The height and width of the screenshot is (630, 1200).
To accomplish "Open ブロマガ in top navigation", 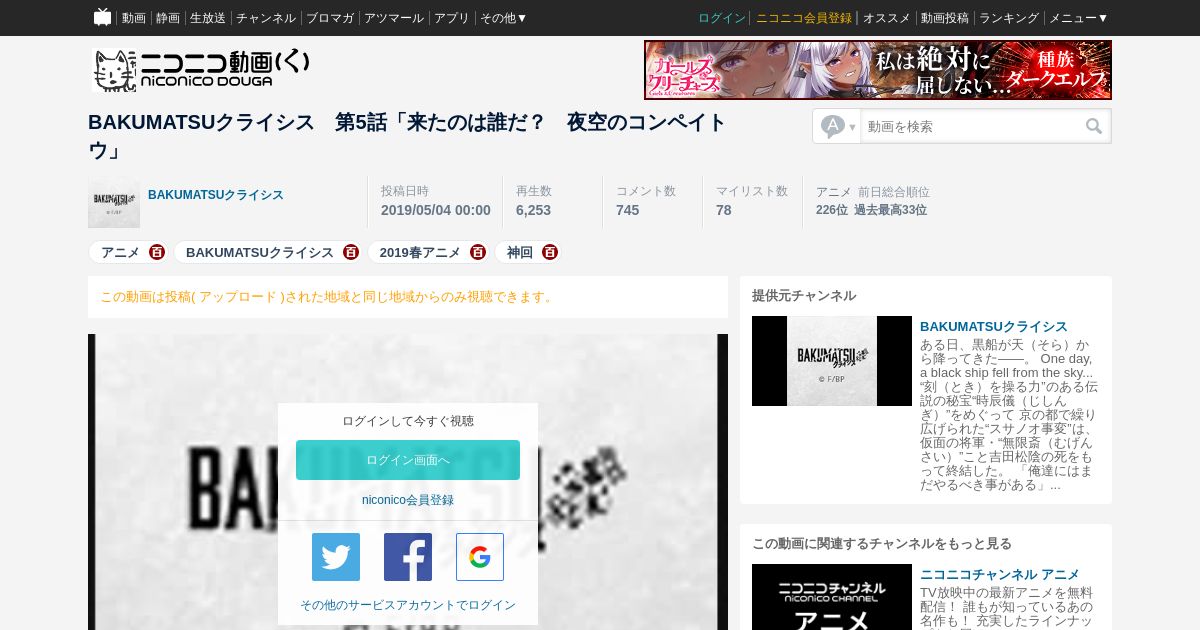I will [x=330, y=18].
